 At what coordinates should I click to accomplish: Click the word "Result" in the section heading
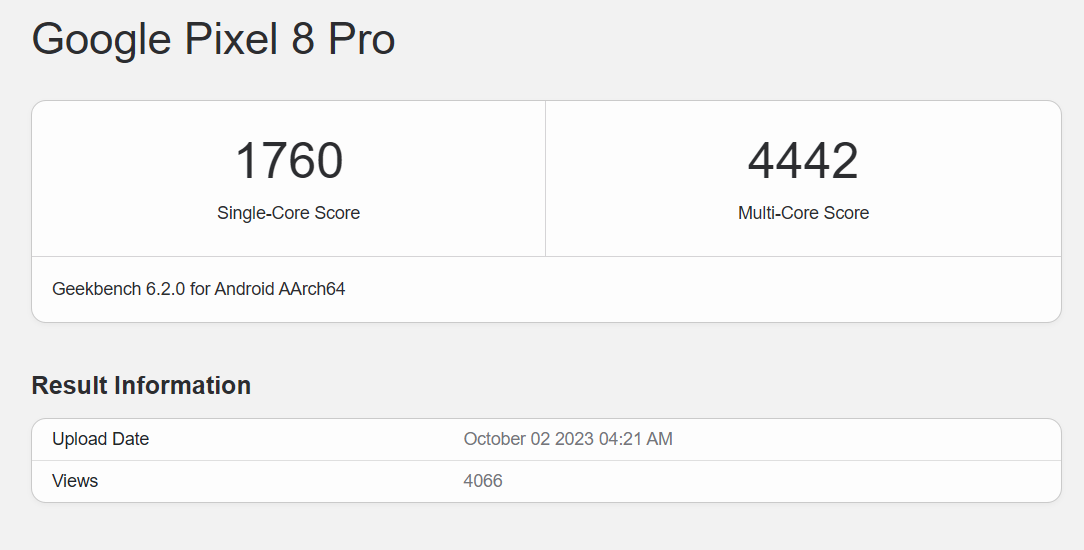[x=70, y=386]
